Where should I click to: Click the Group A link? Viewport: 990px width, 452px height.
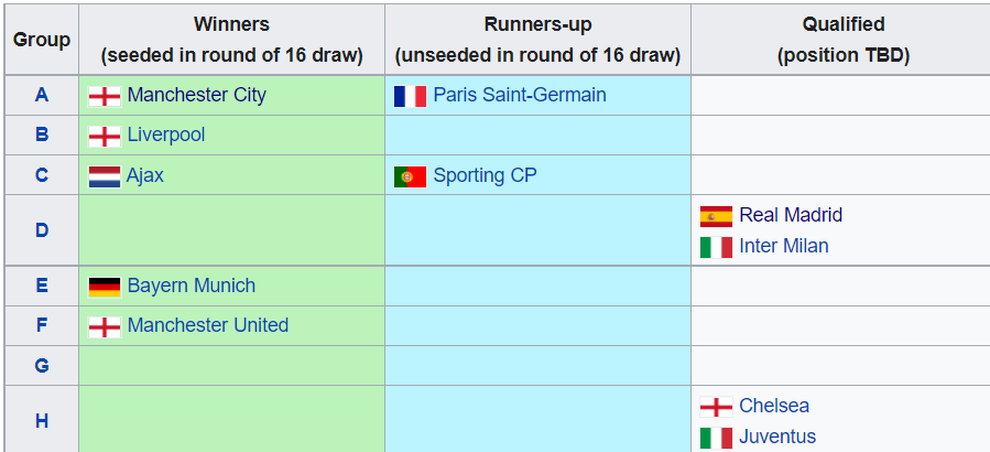tap(42, 96)
